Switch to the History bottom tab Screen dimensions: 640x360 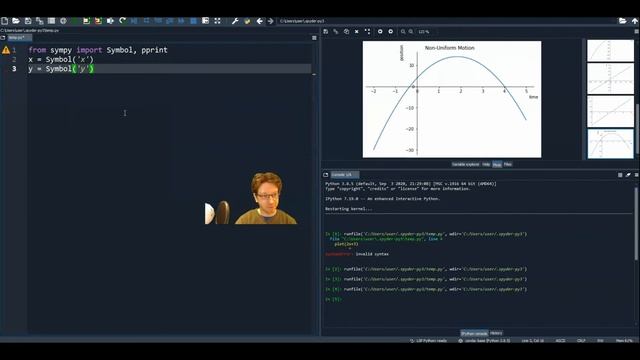click(496, 333)
